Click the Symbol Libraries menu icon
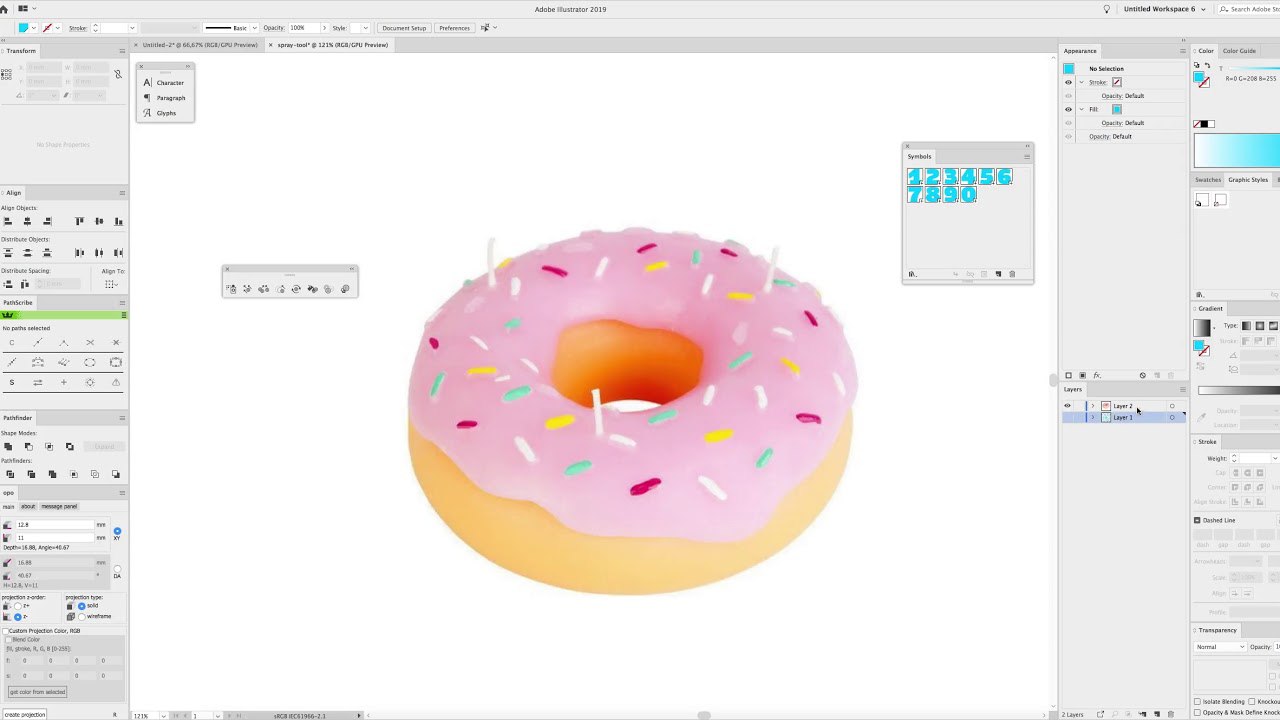The width and height of the screenshot is (1280, 720). pyautogui.click(x=912, y=274)
